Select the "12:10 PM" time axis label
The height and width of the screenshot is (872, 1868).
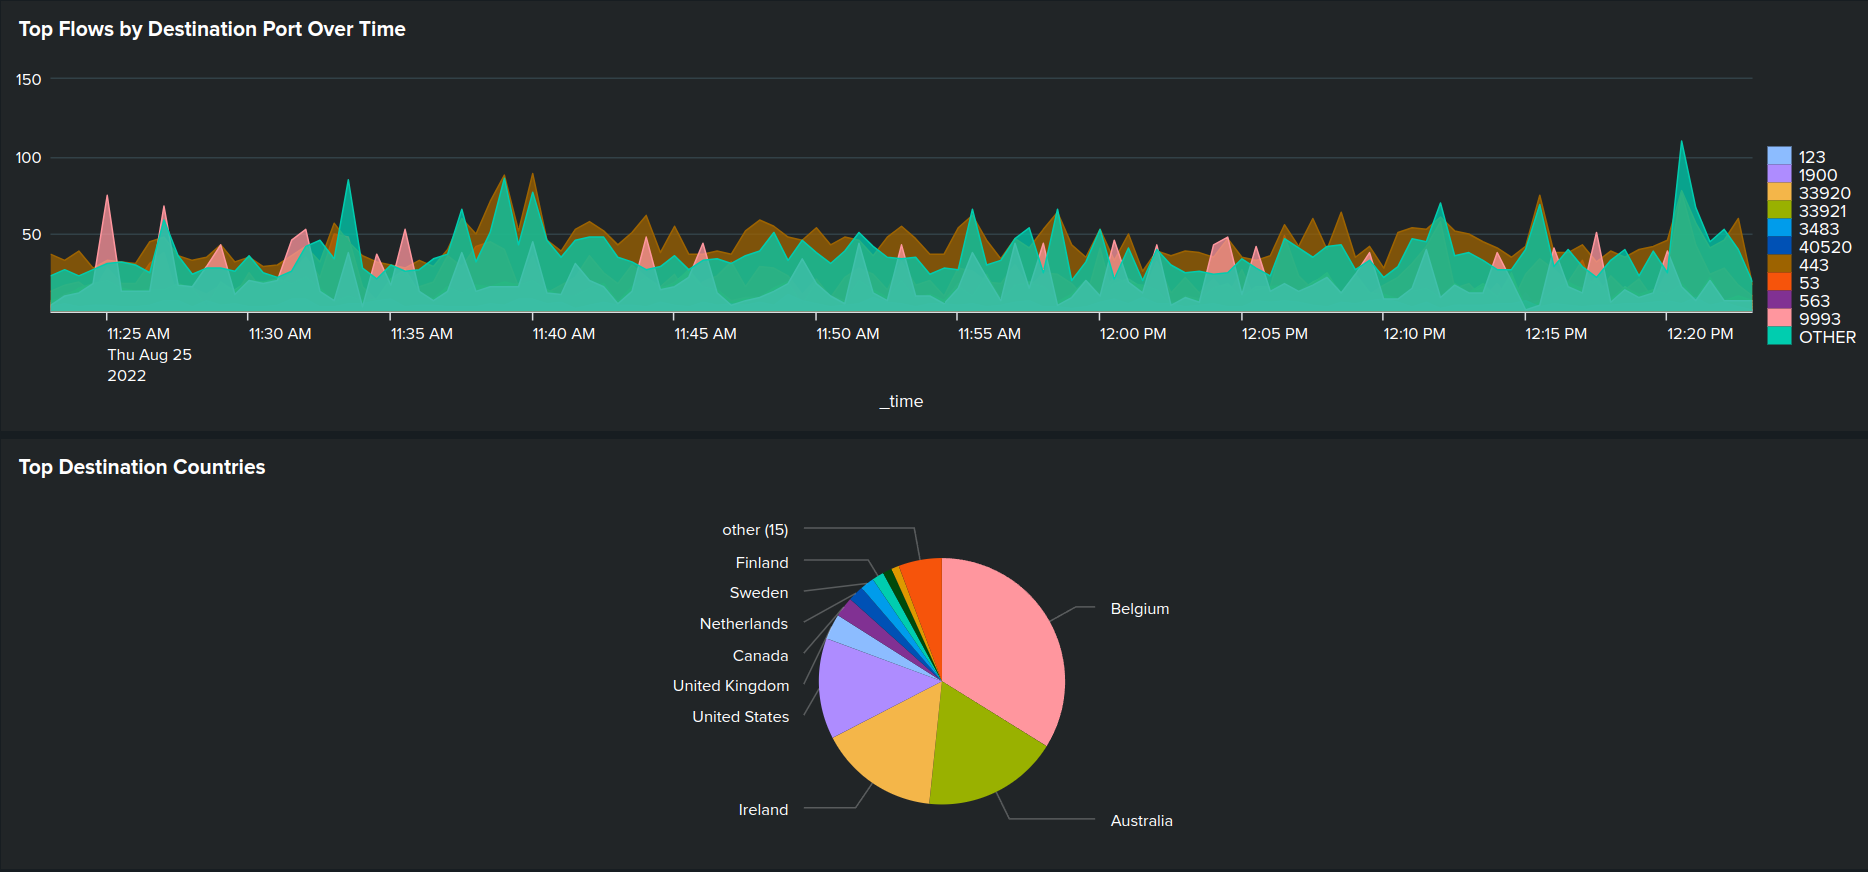[1415, 334]
